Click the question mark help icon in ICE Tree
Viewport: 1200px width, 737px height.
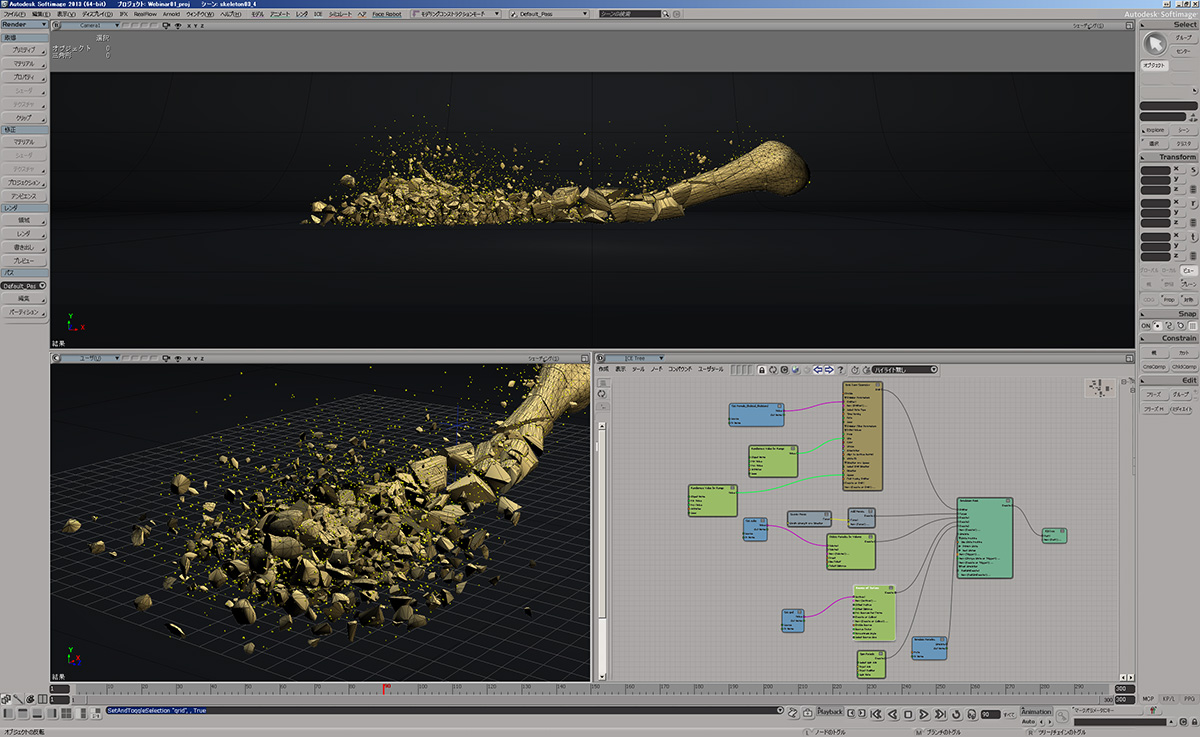pos(841,370)
